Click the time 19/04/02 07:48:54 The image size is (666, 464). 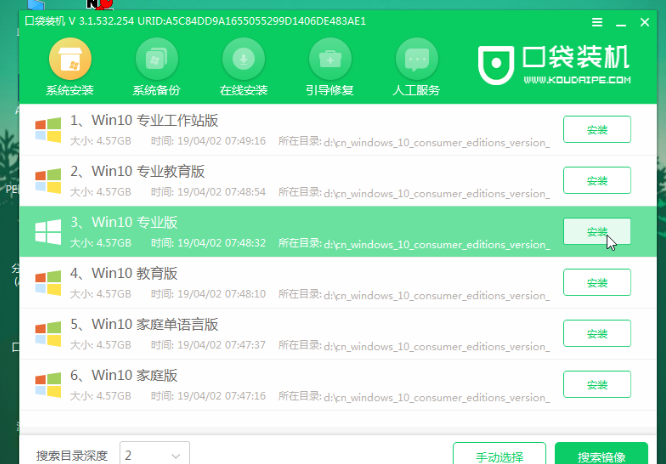[x=221, y=192]
